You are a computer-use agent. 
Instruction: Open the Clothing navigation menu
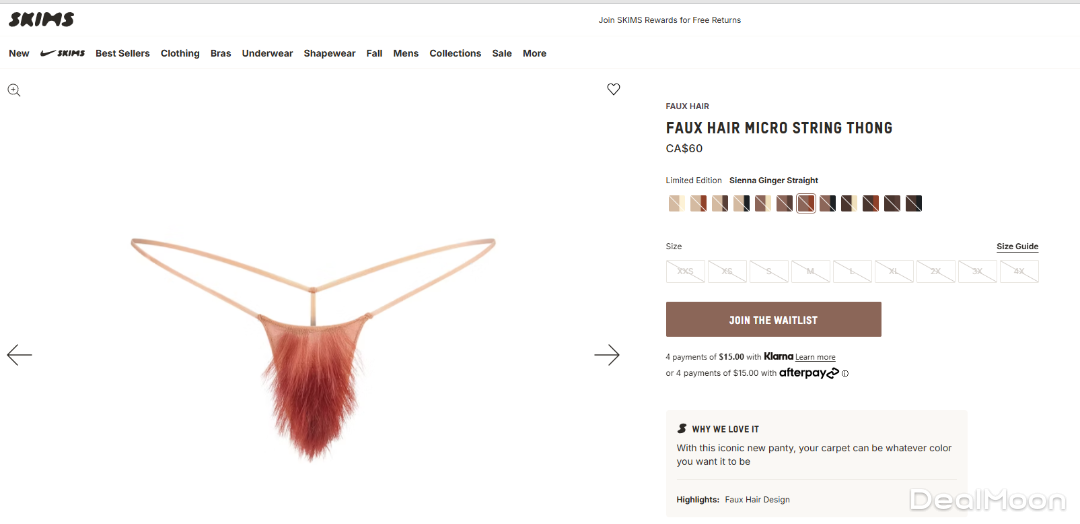click(180, 53)
